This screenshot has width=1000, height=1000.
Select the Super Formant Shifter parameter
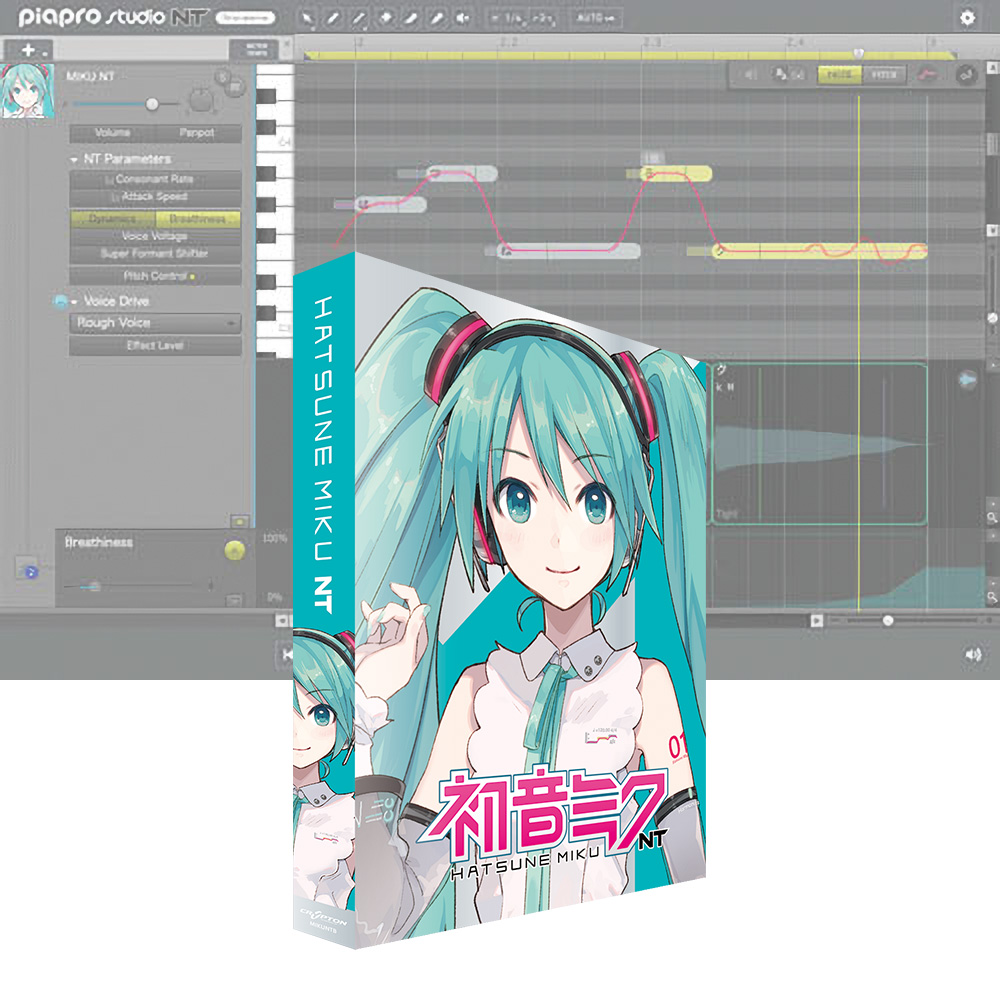click(155, 253)
